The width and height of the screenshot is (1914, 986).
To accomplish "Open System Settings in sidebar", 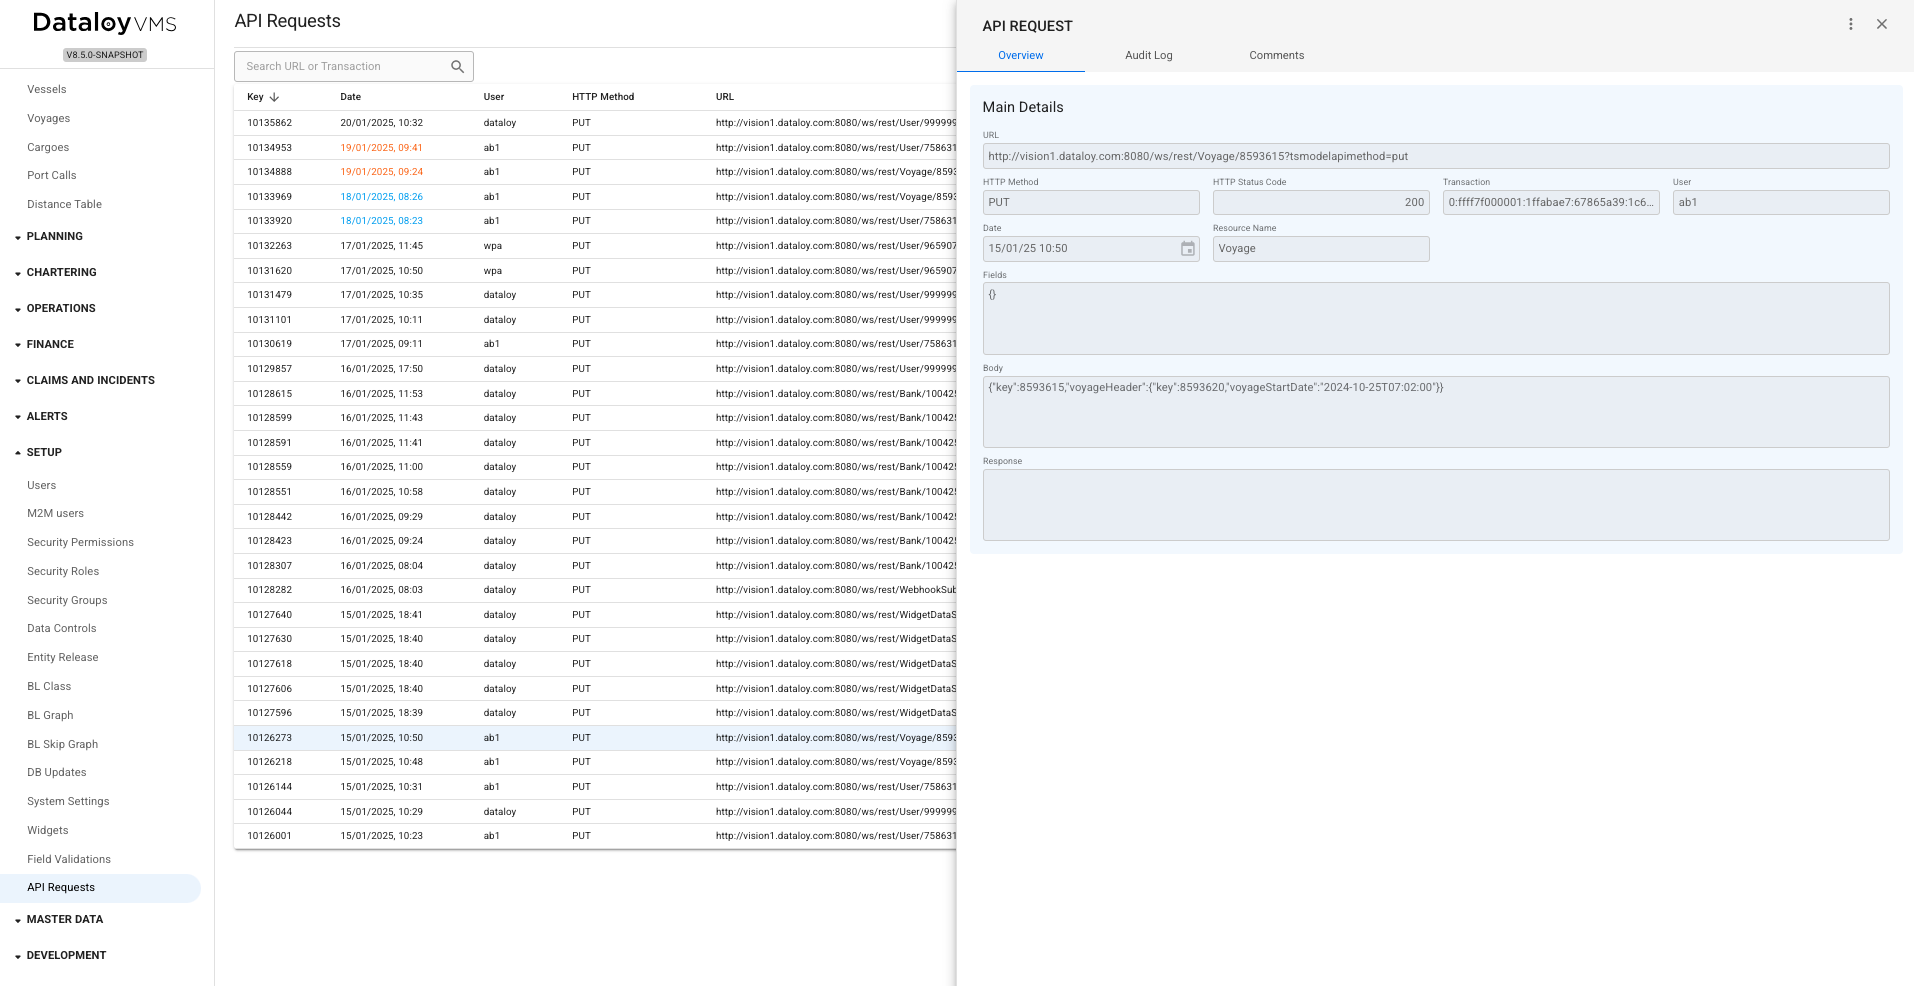I will 68,802.
